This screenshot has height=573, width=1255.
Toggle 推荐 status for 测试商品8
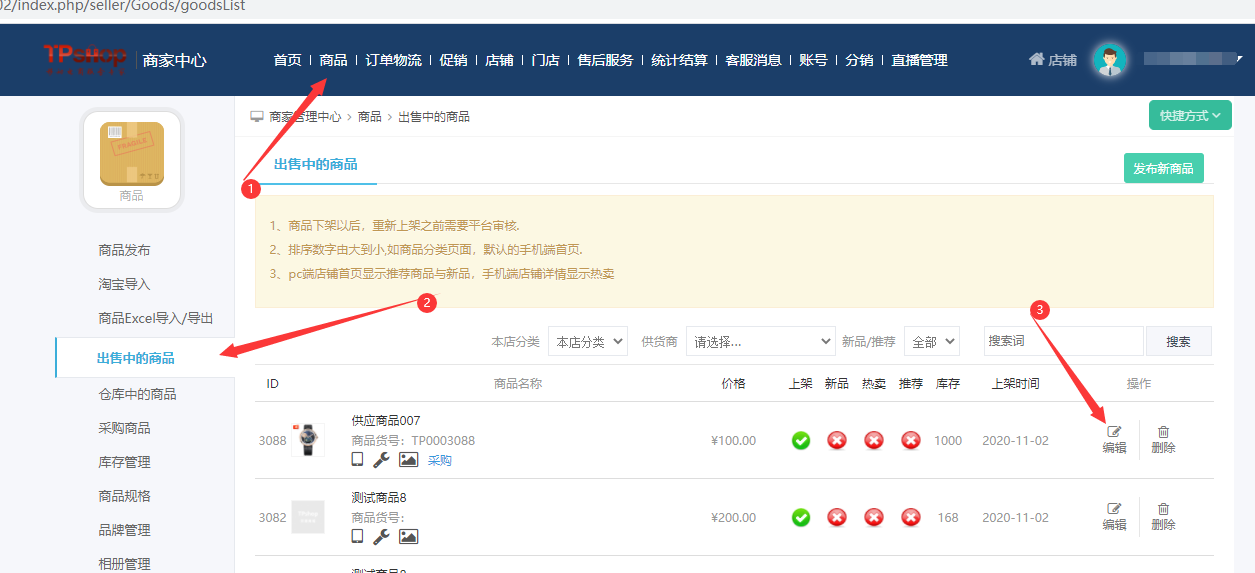point(910,518)
